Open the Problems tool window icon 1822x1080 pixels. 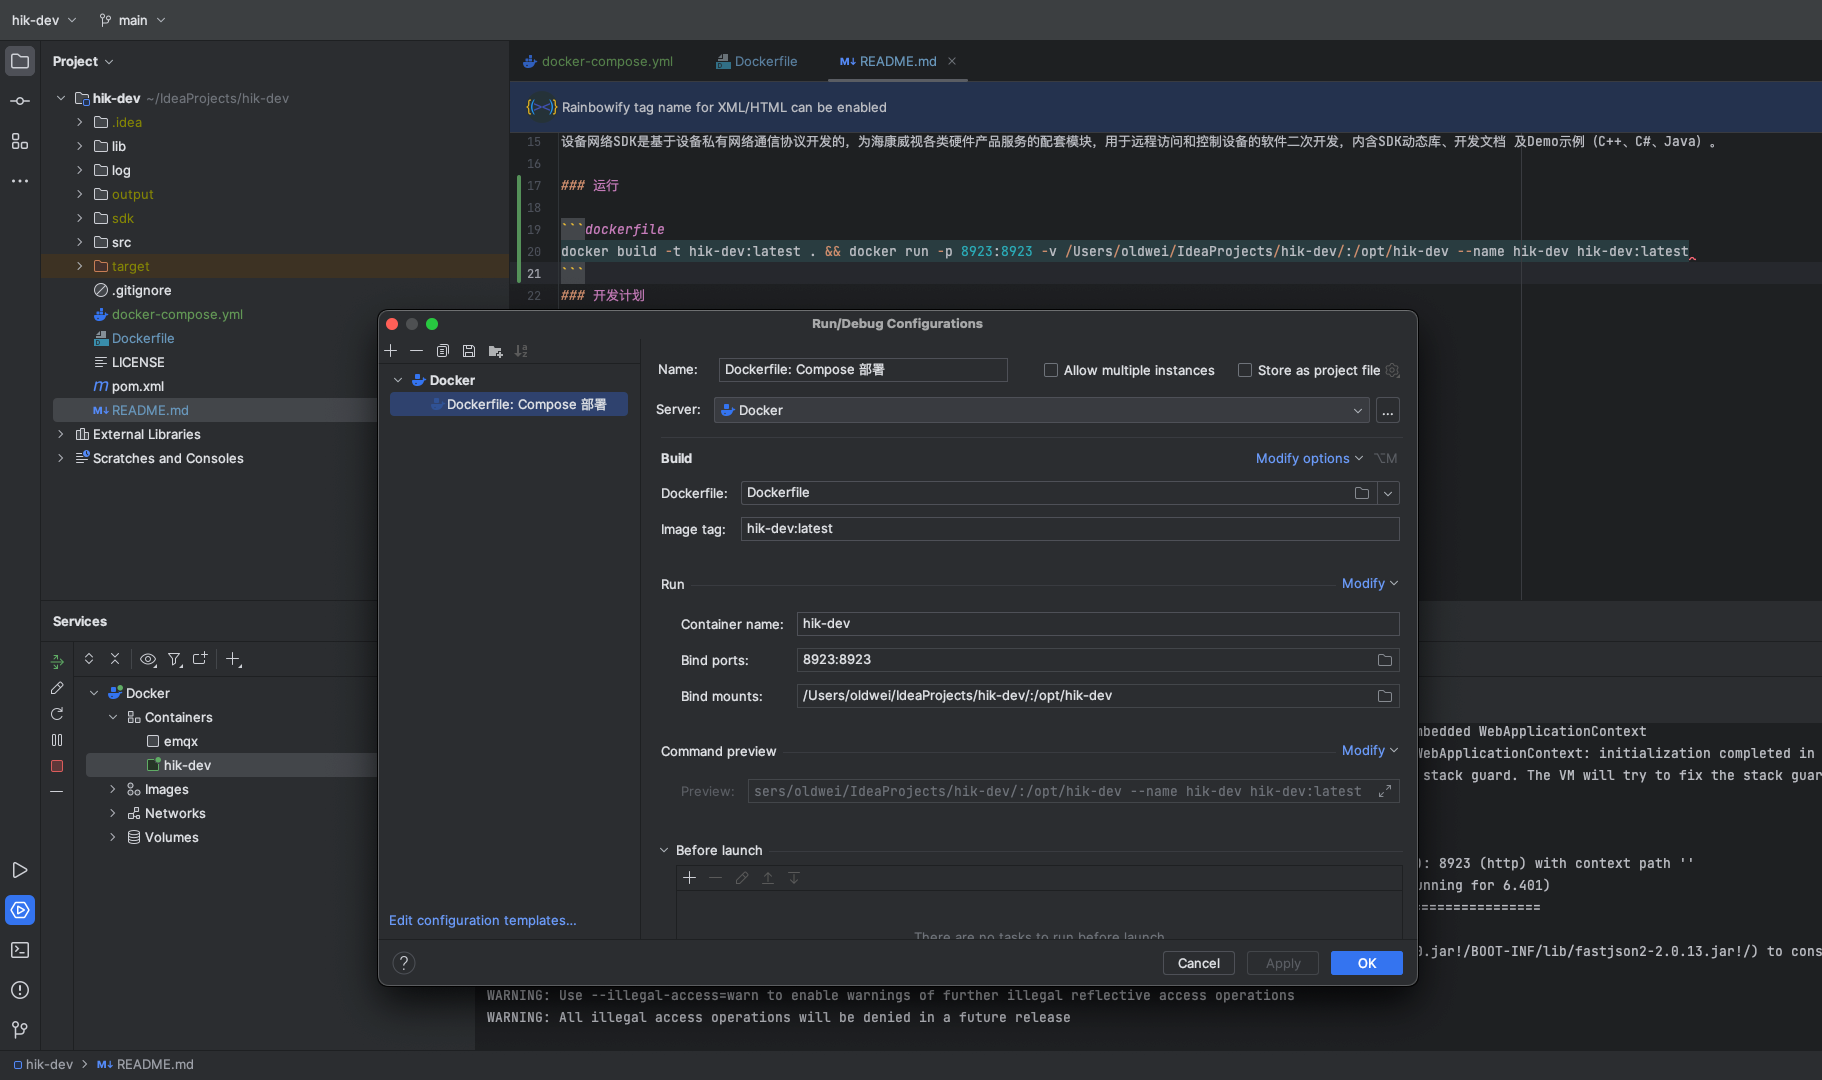(x=20, y=990)
